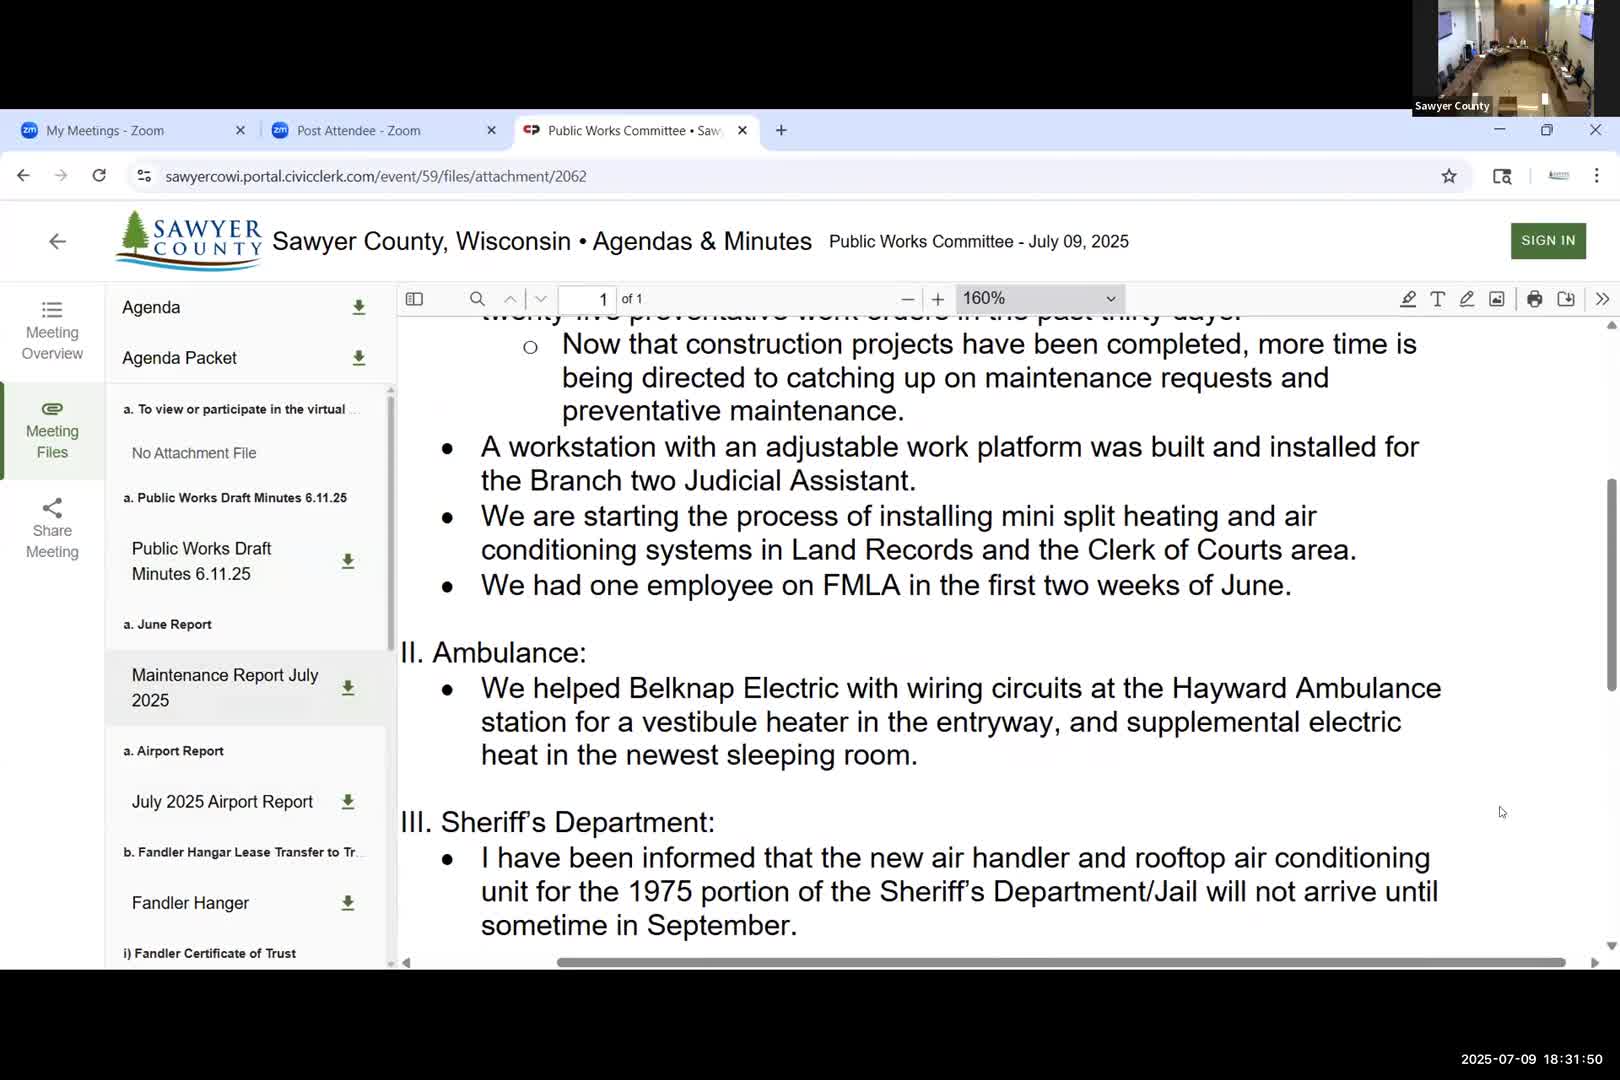View site information icon in address bar
The width and height of the screenshot is (1620, 1080).
144,176
